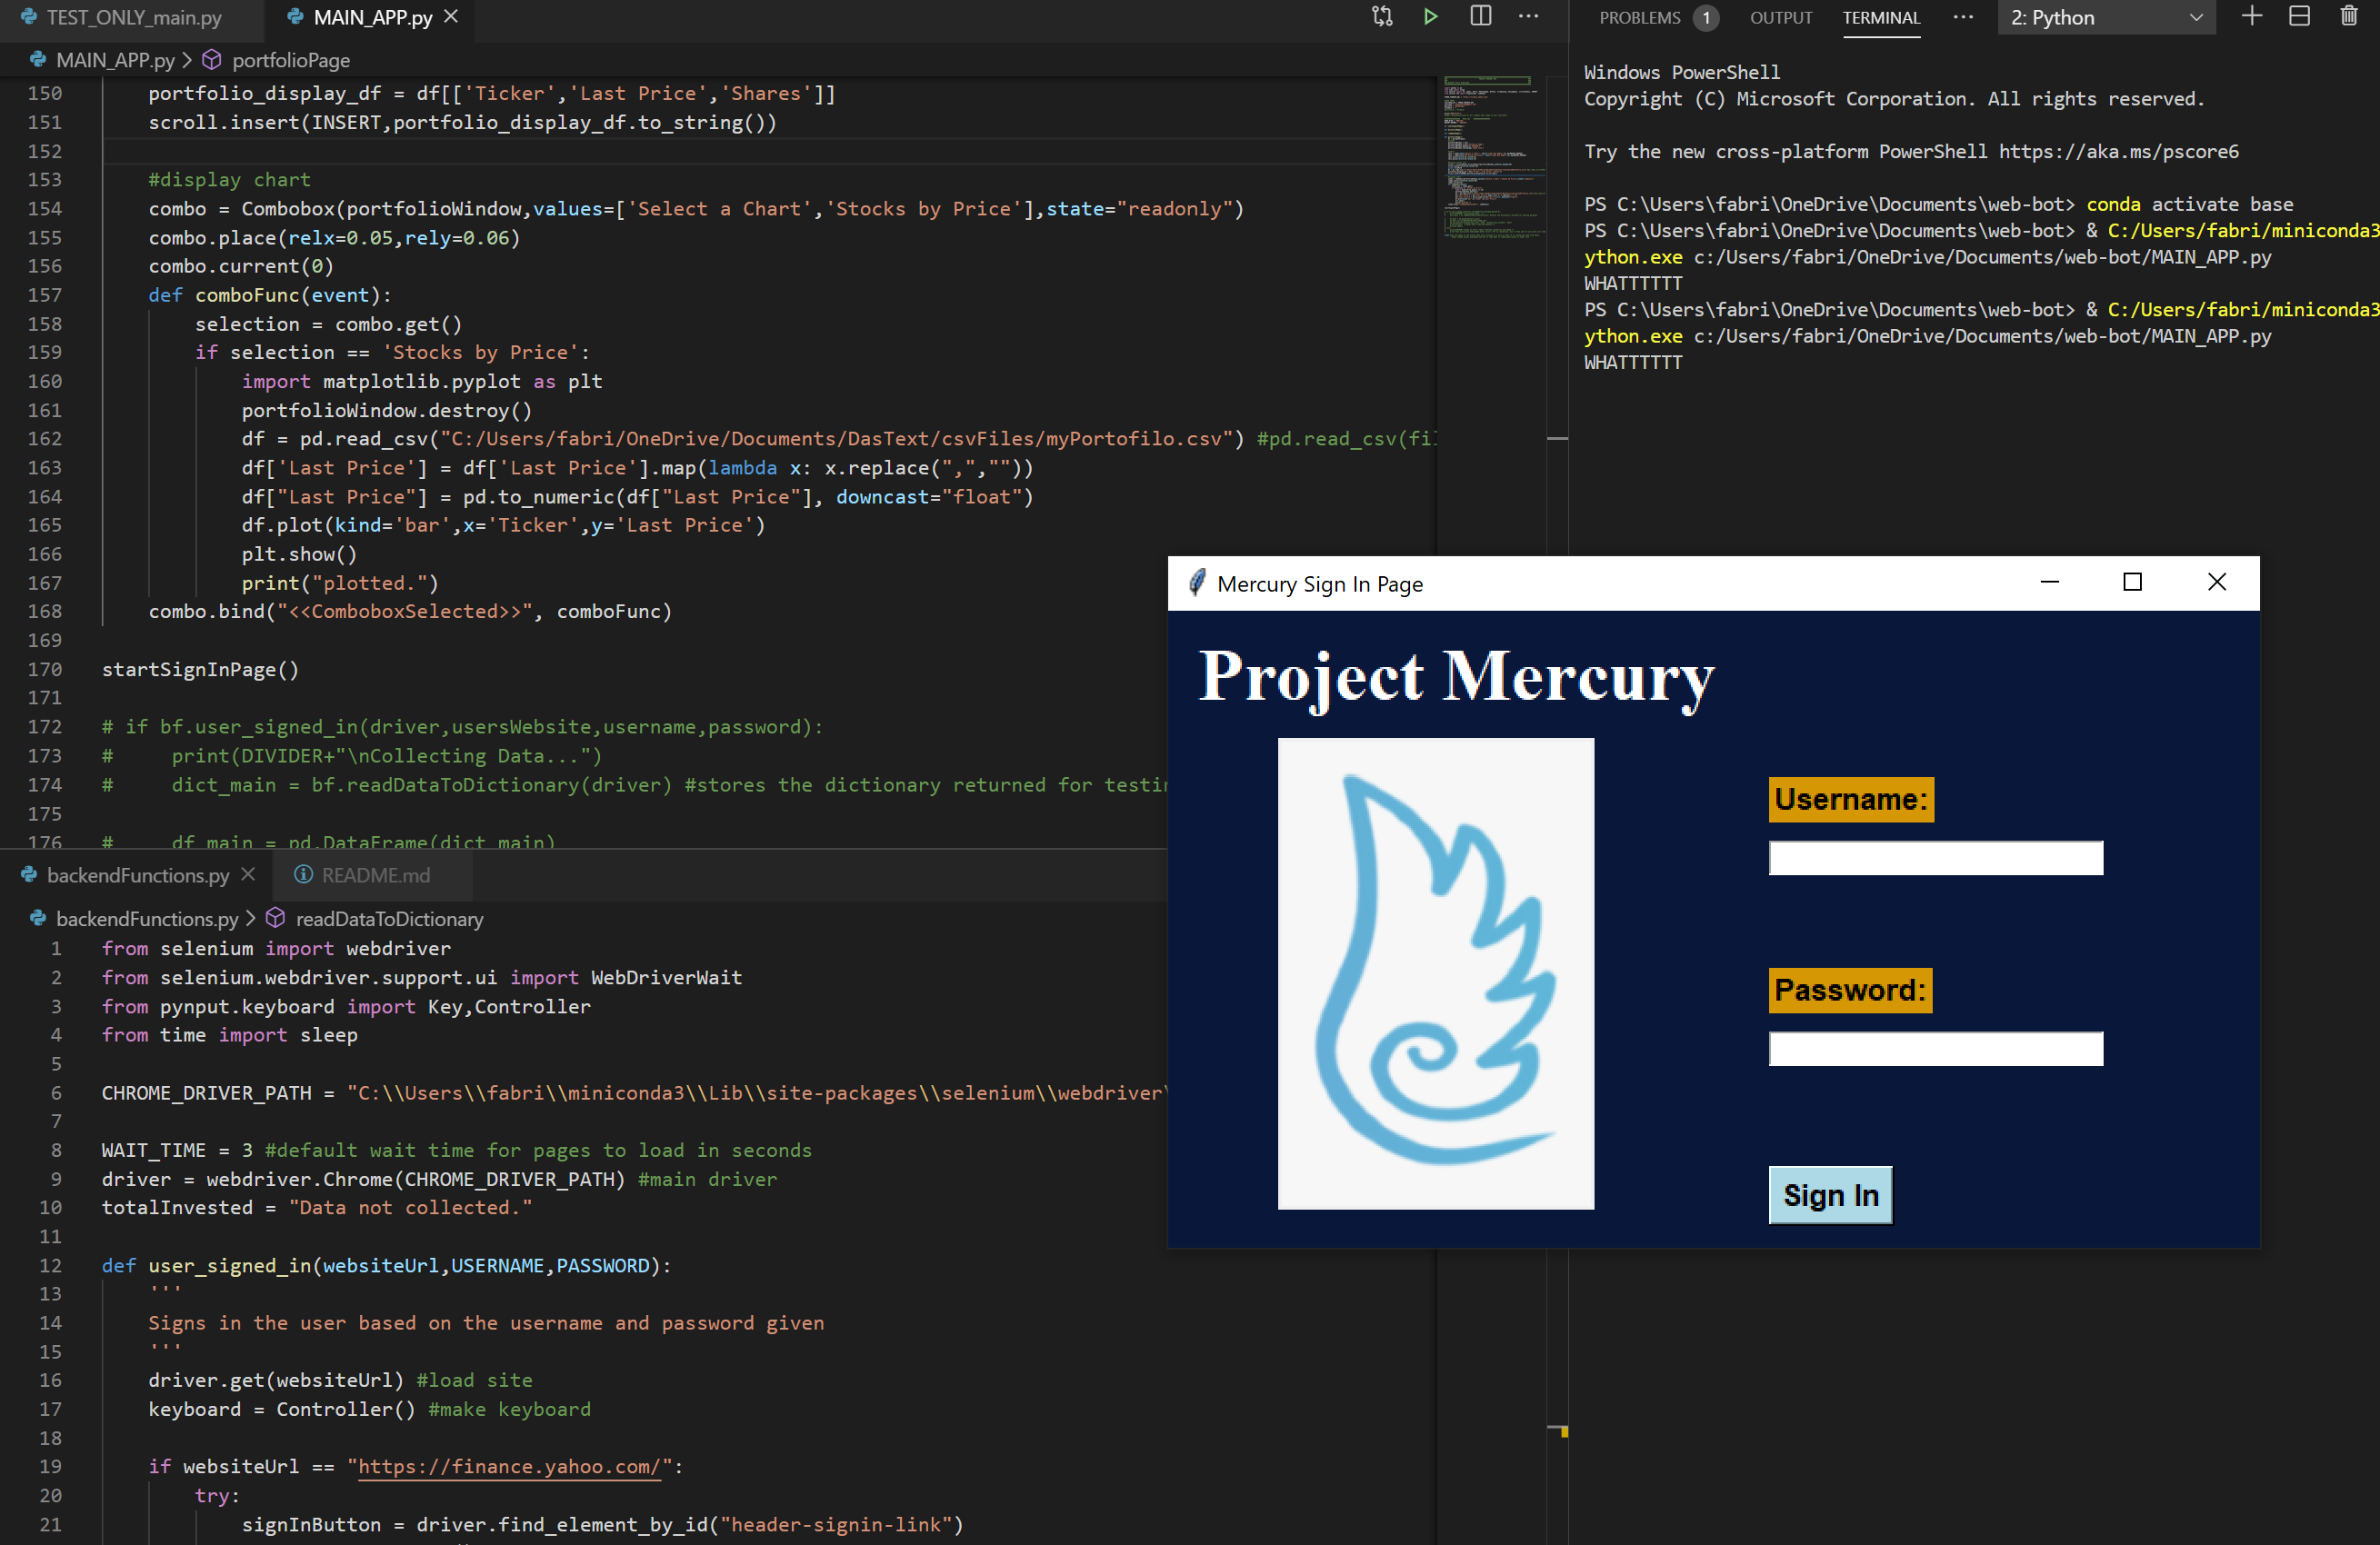The height and width of the screenshot is (1545, 2380).
Task: Open the README.md tab
Action: (x=375, y=875)
